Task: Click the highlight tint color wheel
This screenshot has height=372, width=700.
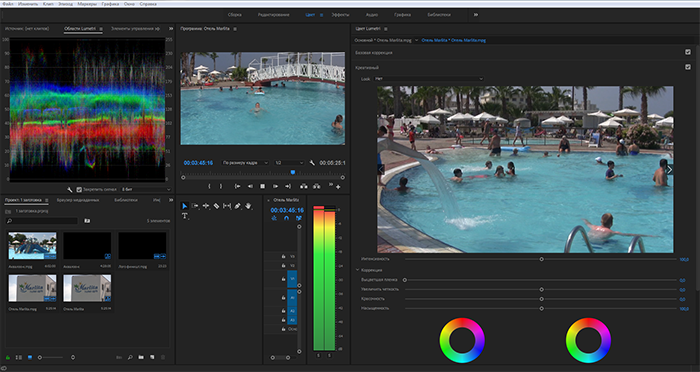Action: click(588, 340)
